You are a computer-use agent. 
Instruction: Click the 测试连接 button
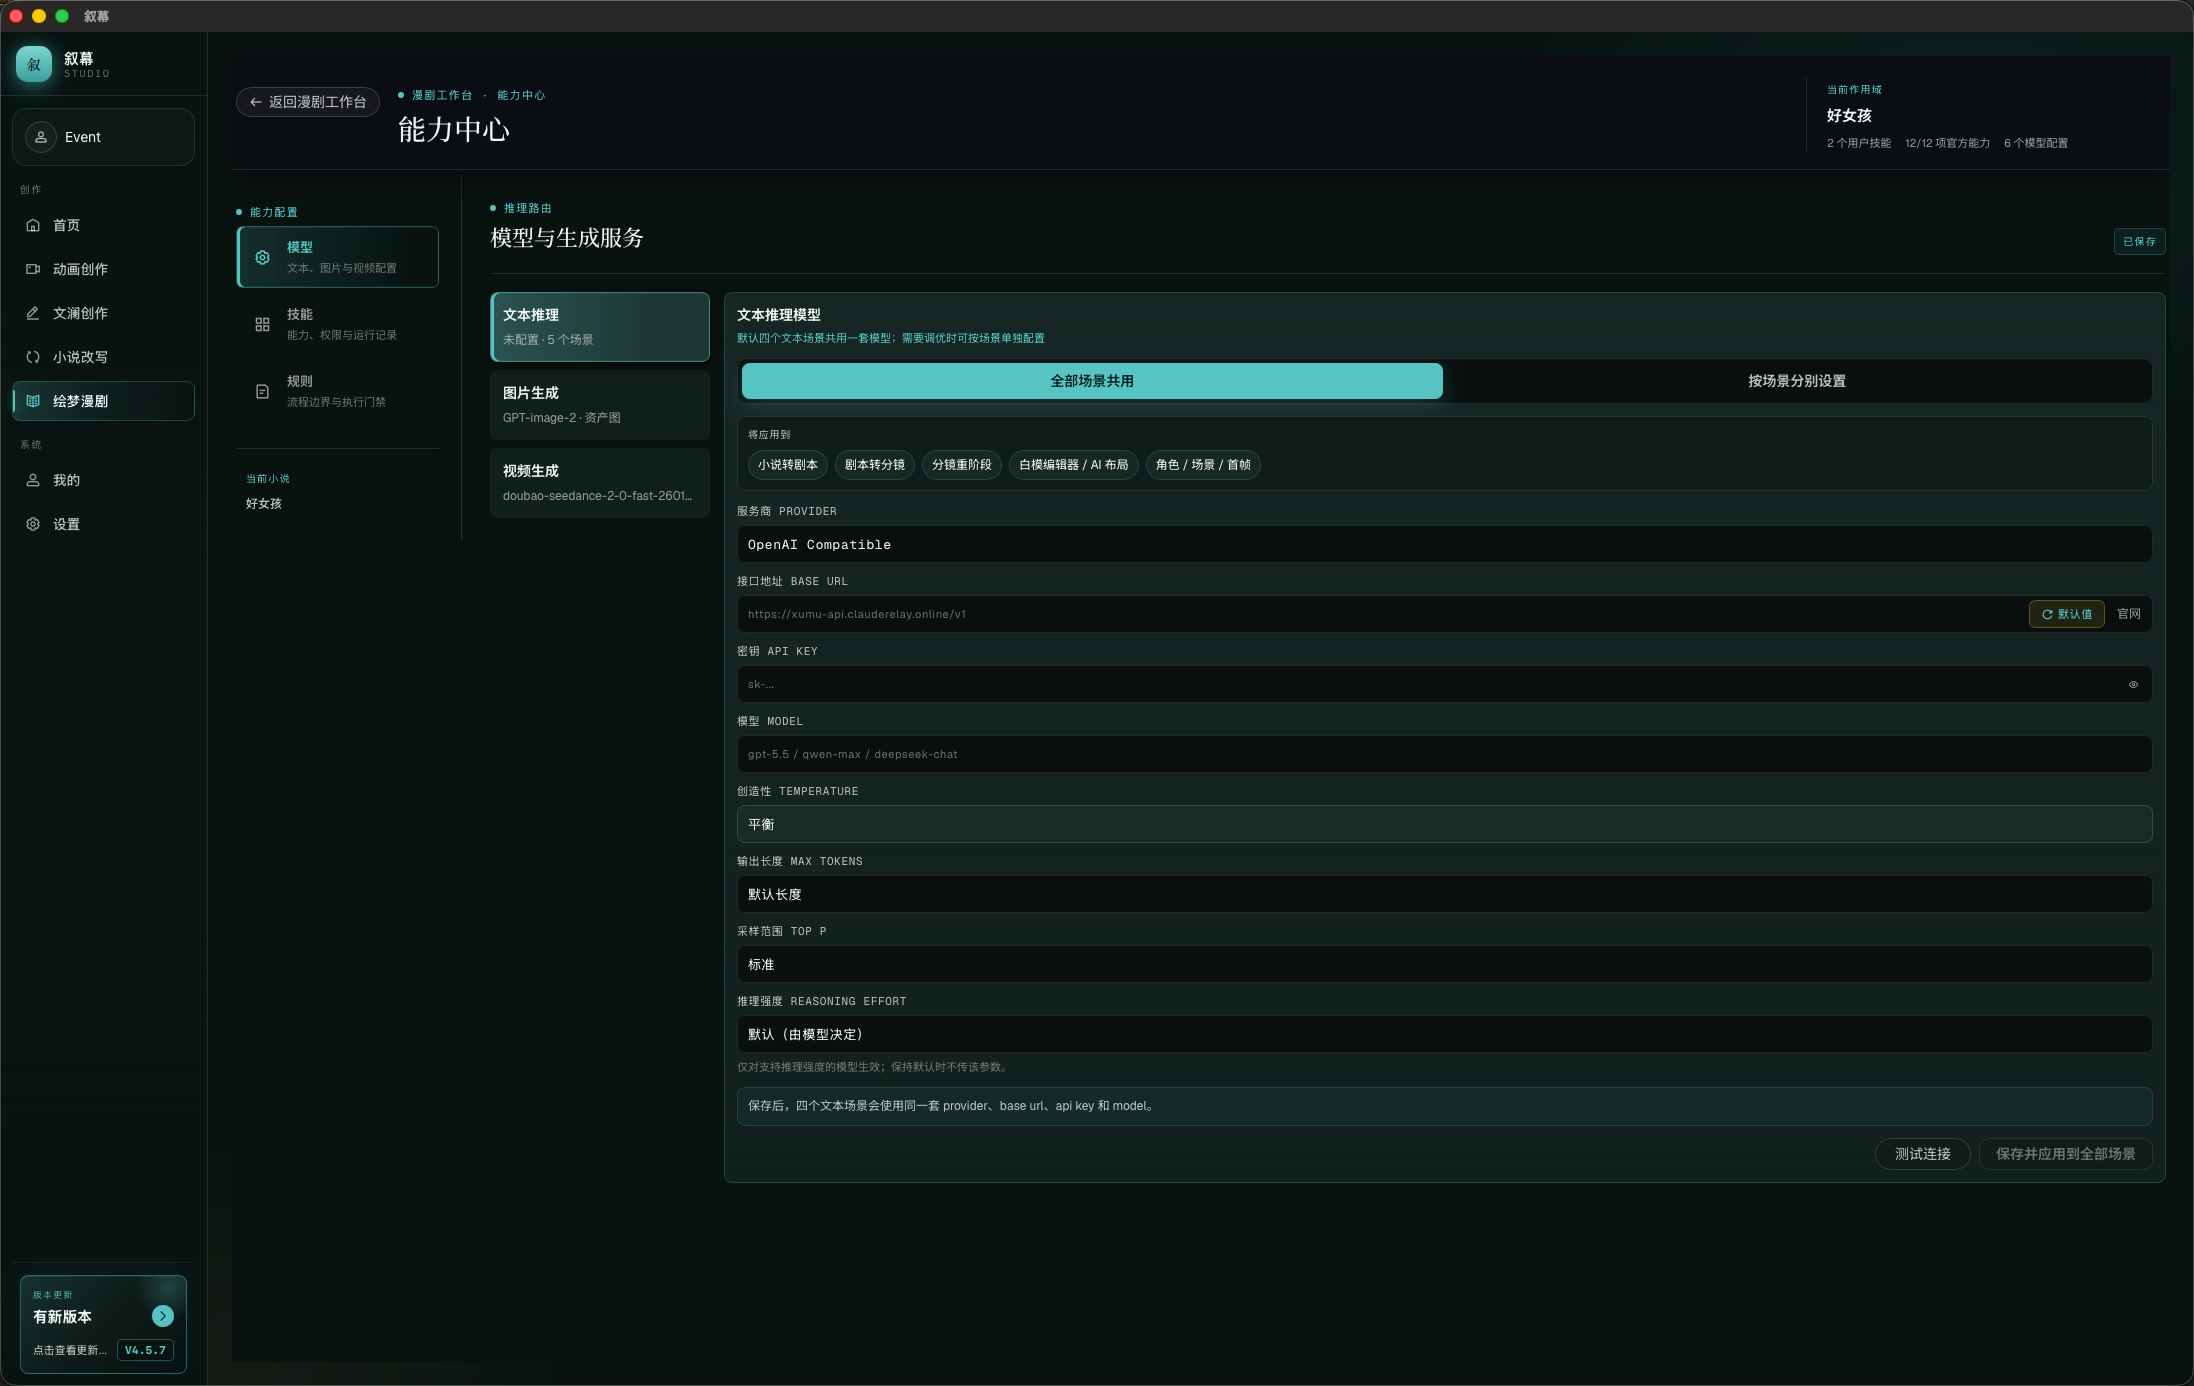point(1922,1154)
